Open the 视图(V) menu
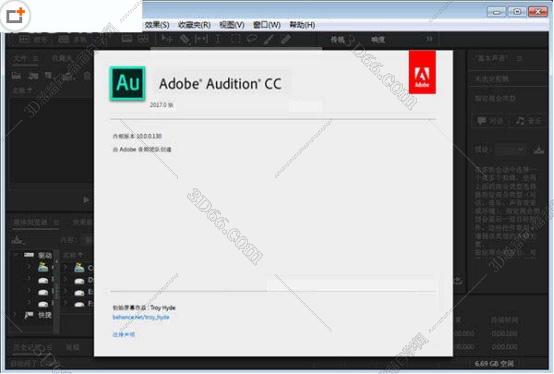The height and width of the screenshot is (374, 554). tap(232, 25)
